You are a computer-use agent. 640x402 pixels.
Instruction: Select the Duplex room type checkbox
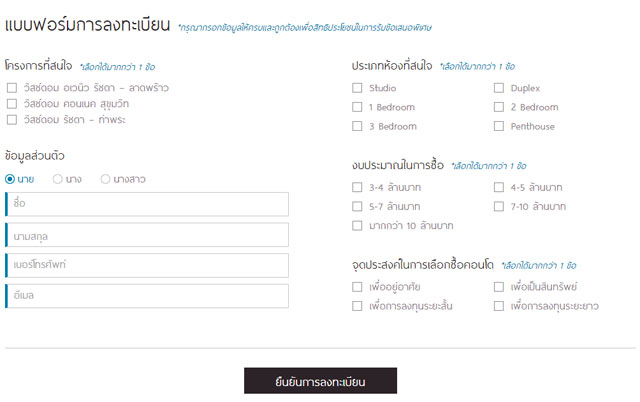[499, 88]
